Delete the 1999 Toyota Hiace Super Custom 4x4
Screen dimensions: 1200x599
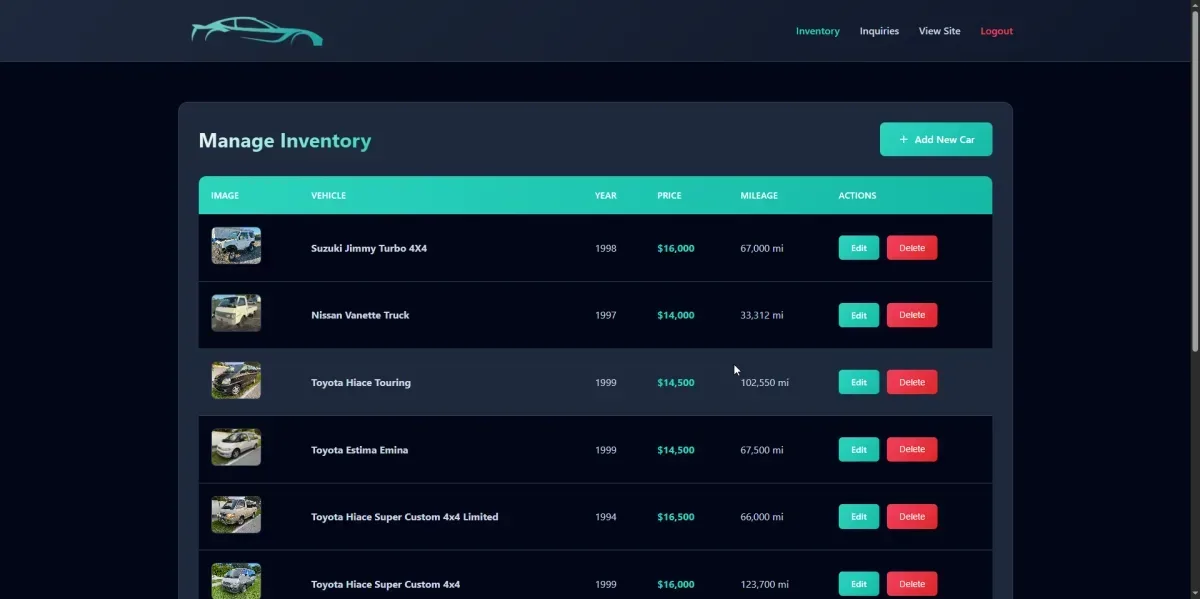(911, 584)
